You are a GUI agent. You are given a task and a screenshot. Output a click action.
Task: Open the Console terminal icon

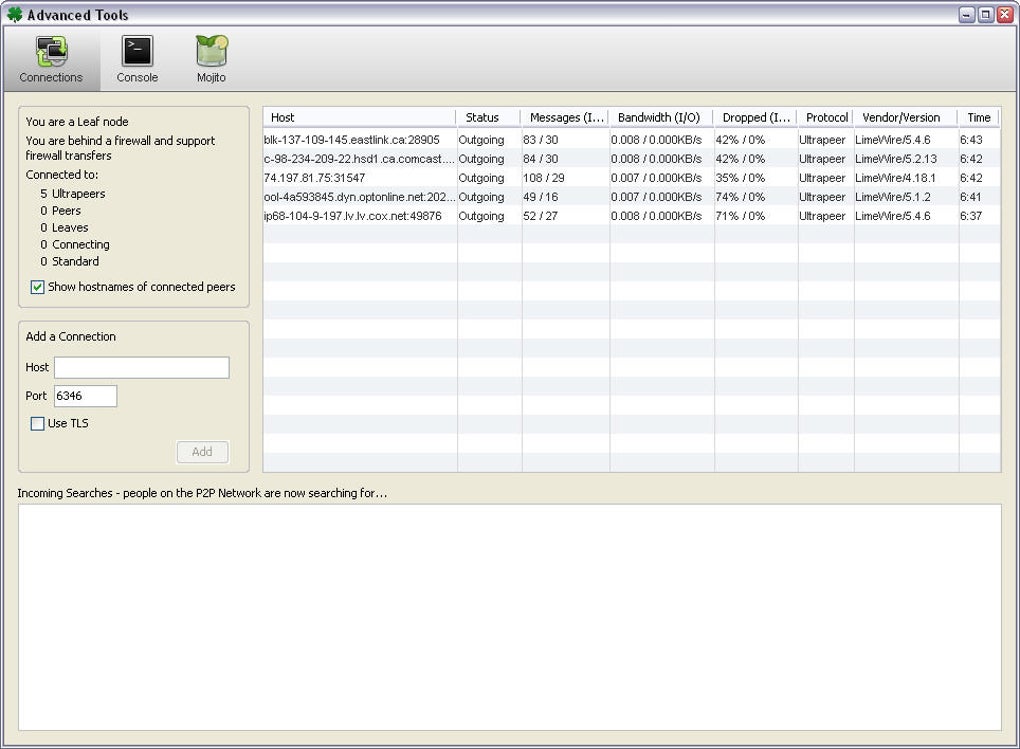point(137,51)
